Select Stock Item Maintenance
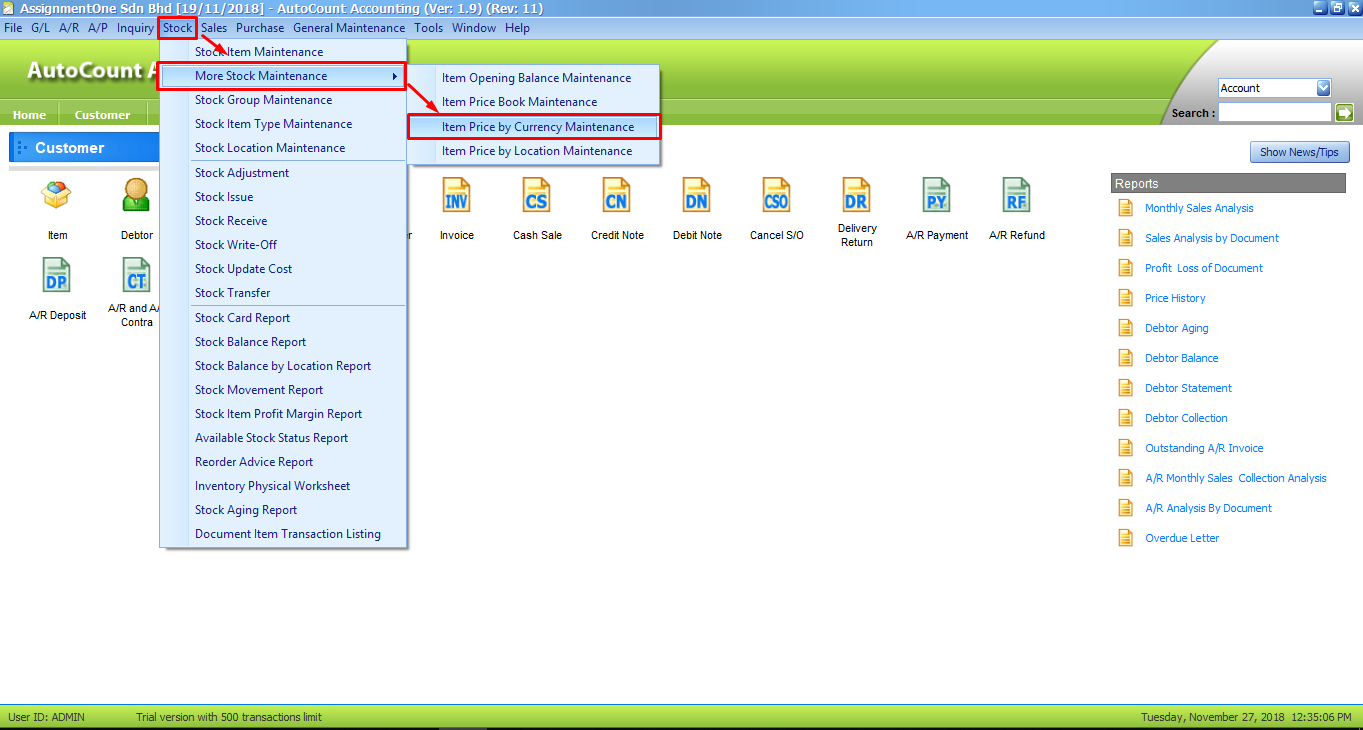Image resolution: width=1363 pixels, height=730 pixels. pyautogui.click(x=283, y=52)
